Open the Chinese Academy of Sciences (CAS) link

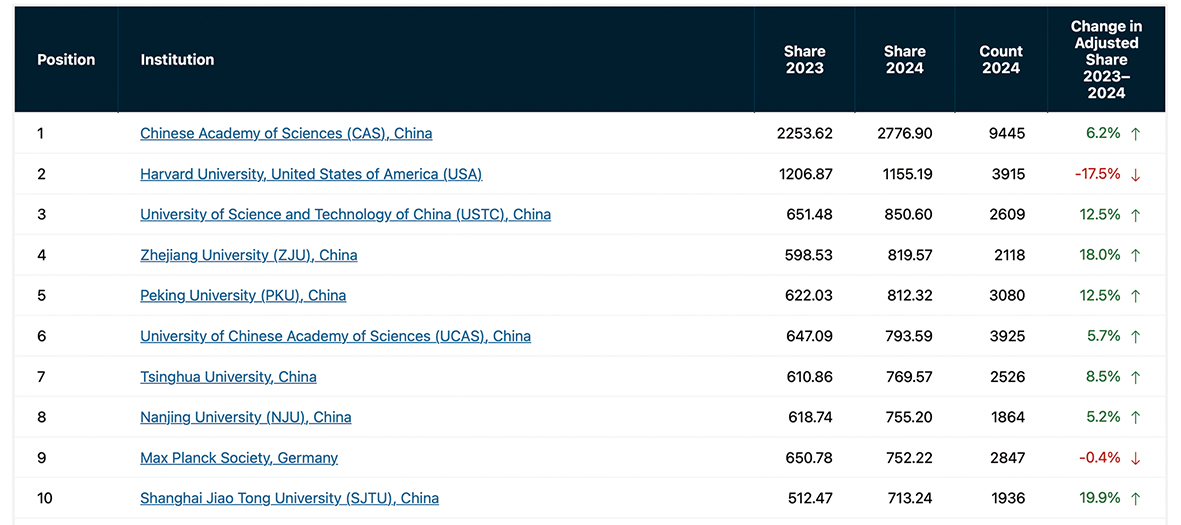click(x=286, y=133)
